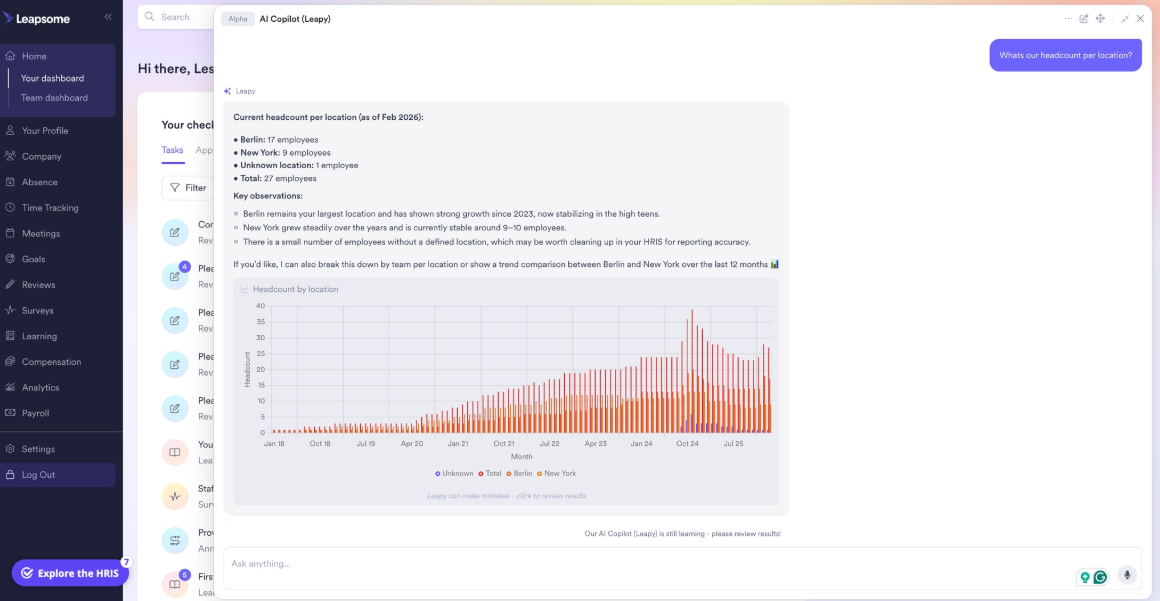This screenshot has height=601, width=1160.
Task: Toggle the New York series in the chart legend
Action: (x=556, y=474)
